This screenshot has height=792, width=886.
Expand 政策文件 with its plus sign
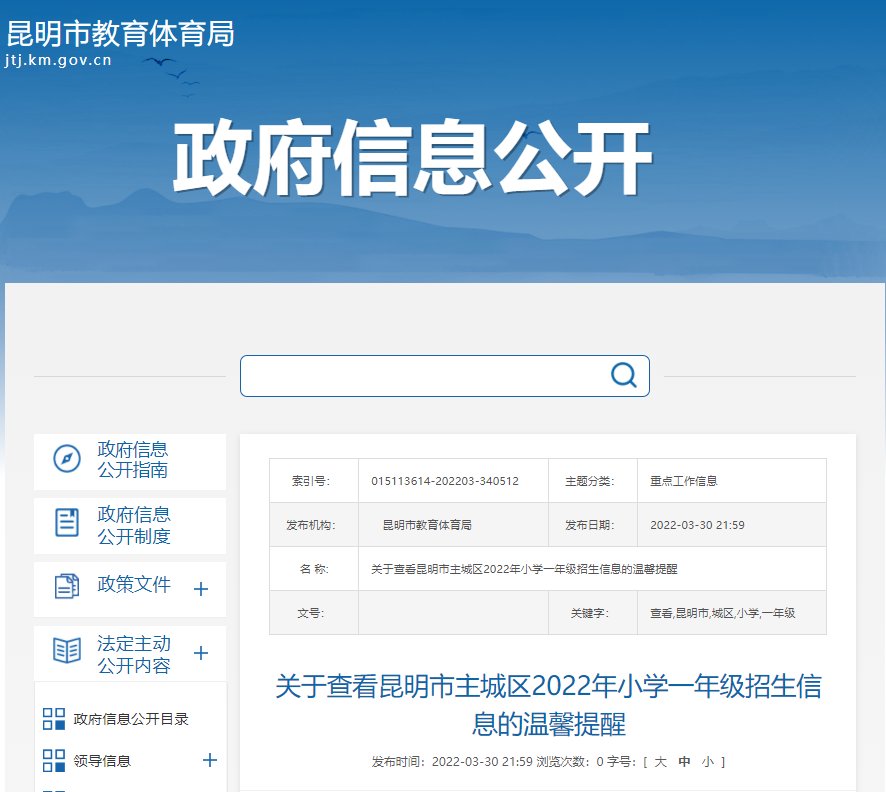point(201,589)
